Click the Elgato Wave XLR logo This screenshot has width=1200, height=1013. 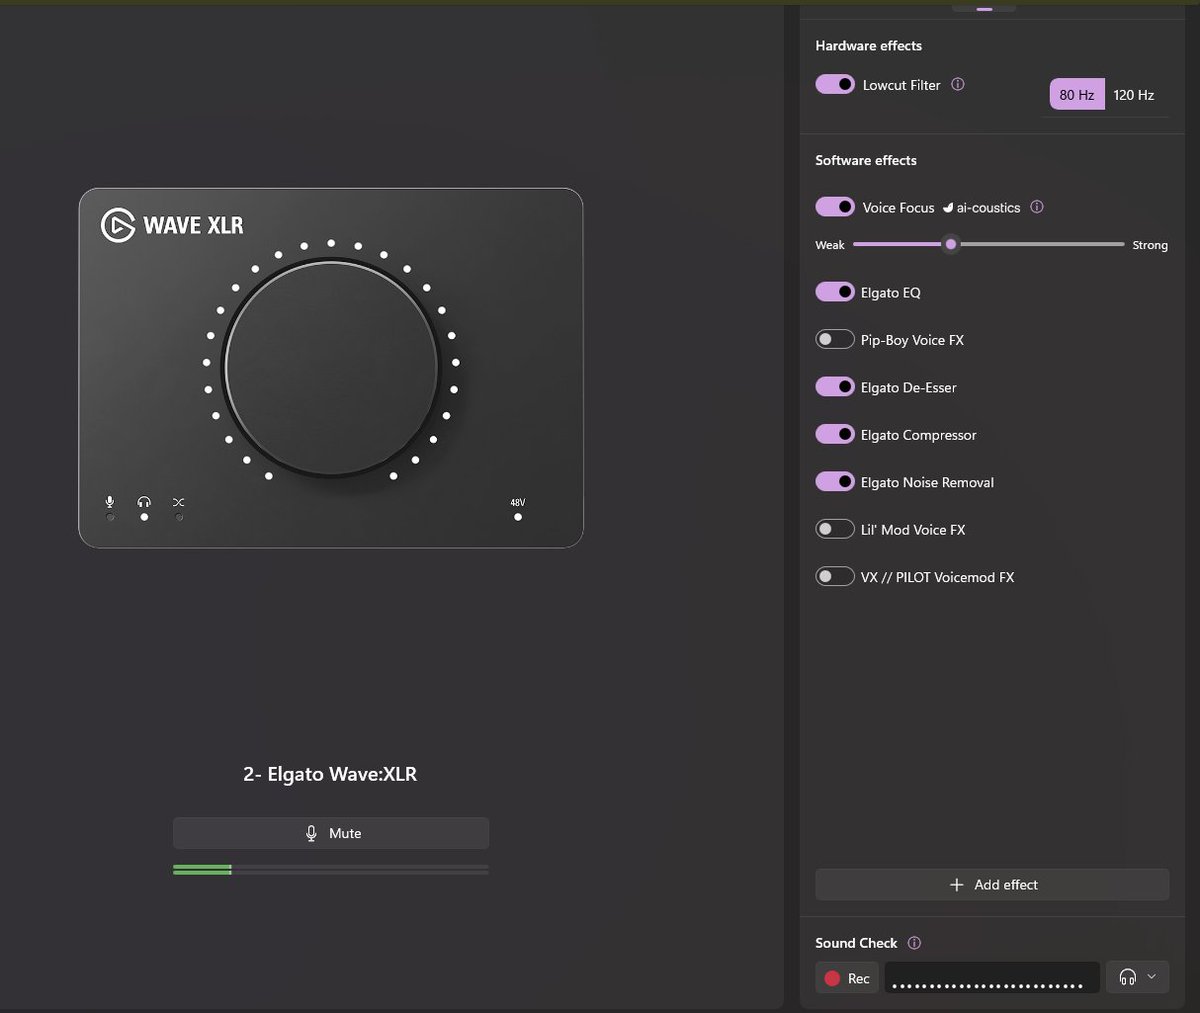pyautogui.click(x=172, y=225)
